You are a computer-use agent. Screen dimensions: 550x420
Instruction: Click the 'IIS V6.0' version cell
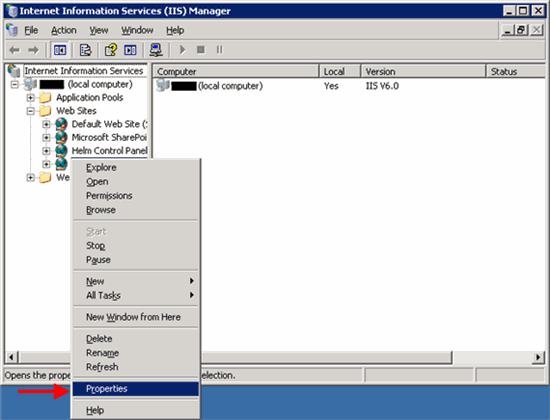[x=382, y=86]
